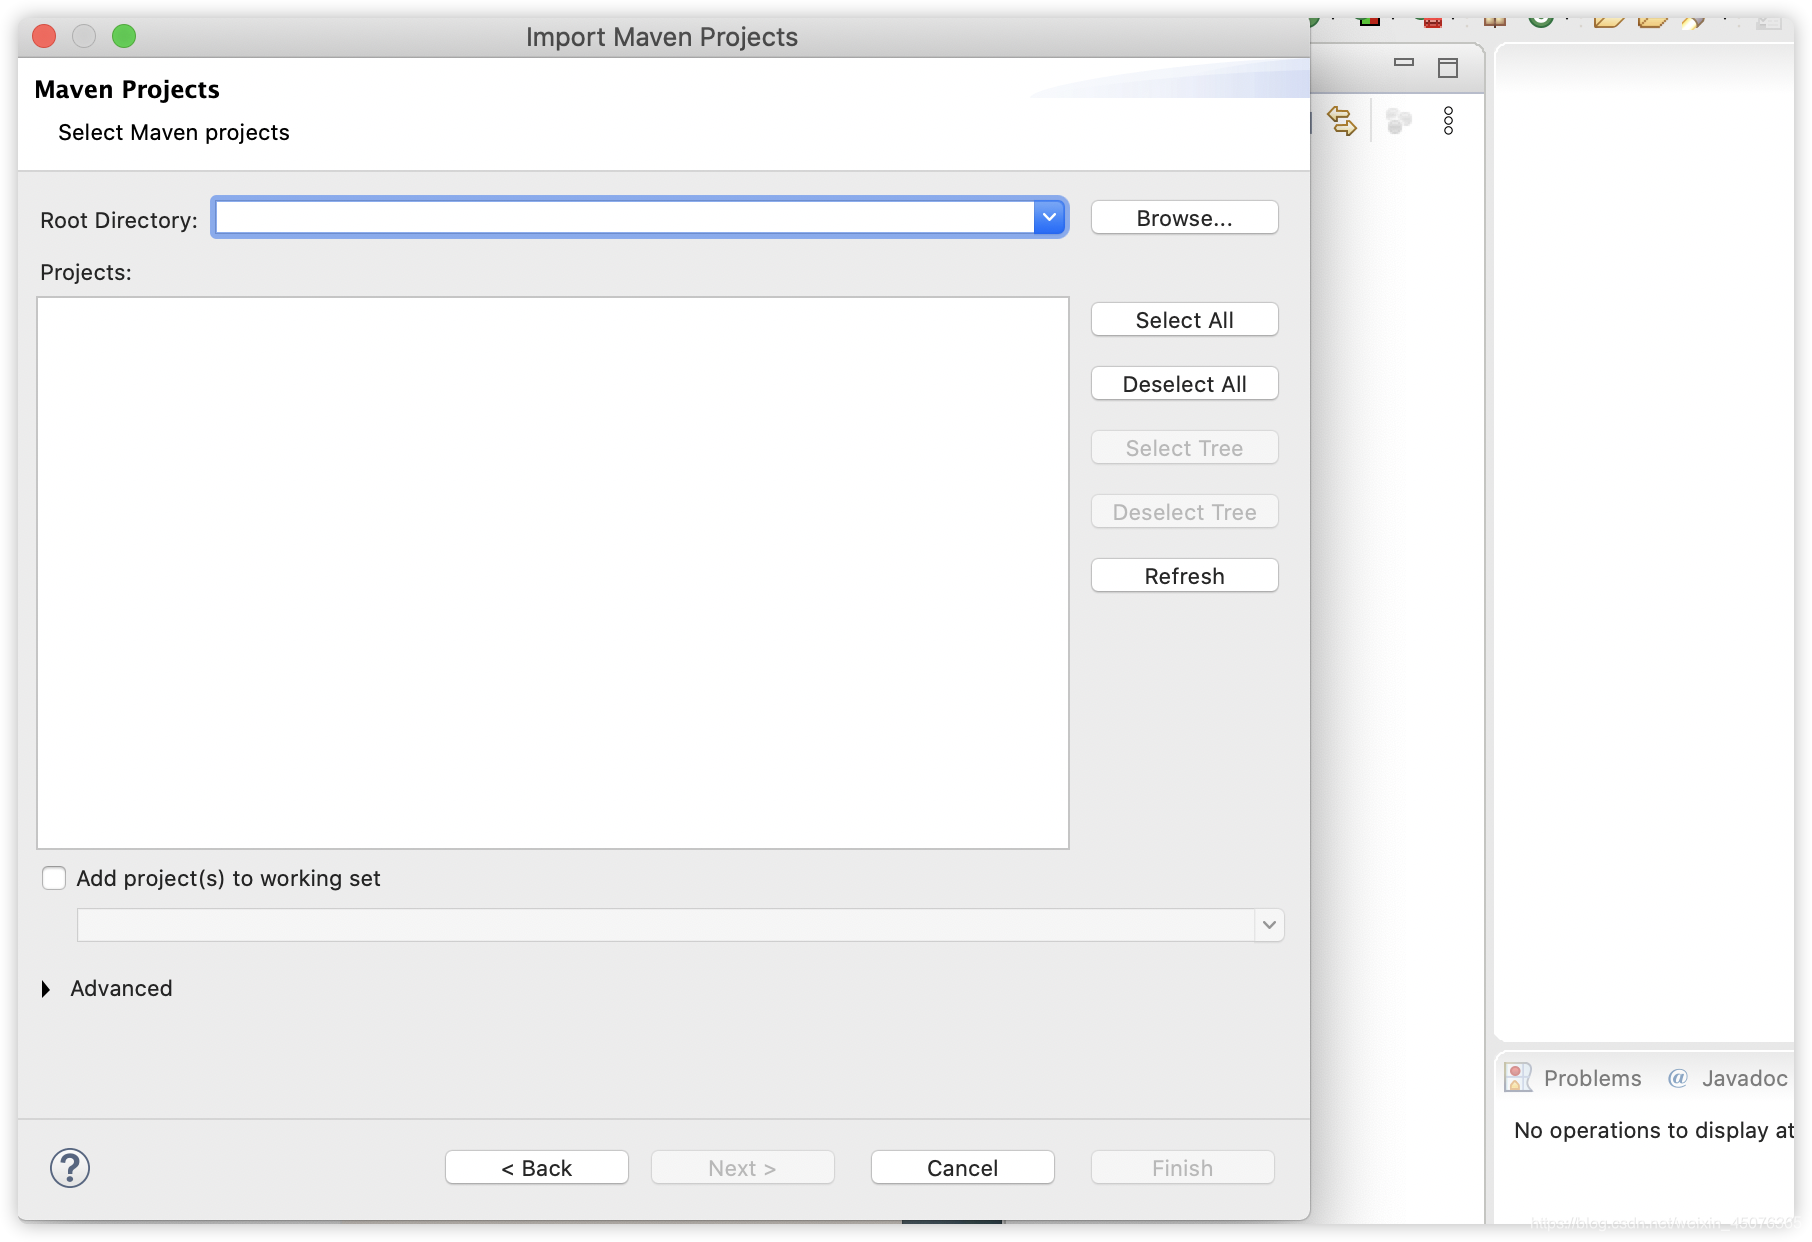
Task: Click the Javadoc @ icon
Action: 1678,1078
